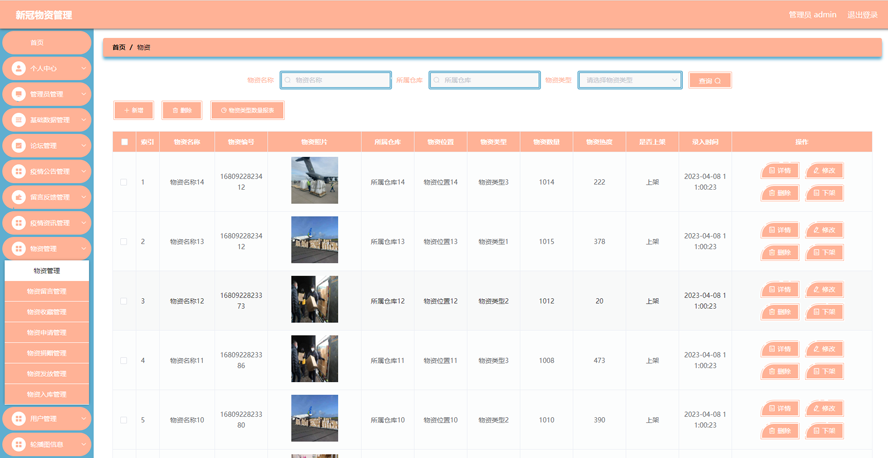Screen dimensions: 888x458
Task: Open 详情 for 物资名称11 row
Action: point(780,349)
